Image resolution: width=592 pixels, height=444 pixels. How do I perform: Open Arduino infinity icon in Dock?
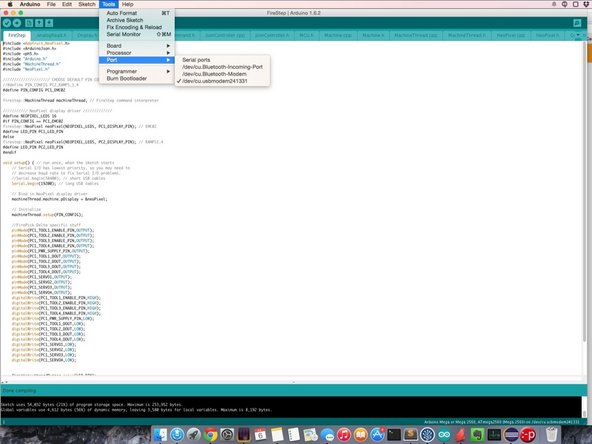(x=444, y=435)
